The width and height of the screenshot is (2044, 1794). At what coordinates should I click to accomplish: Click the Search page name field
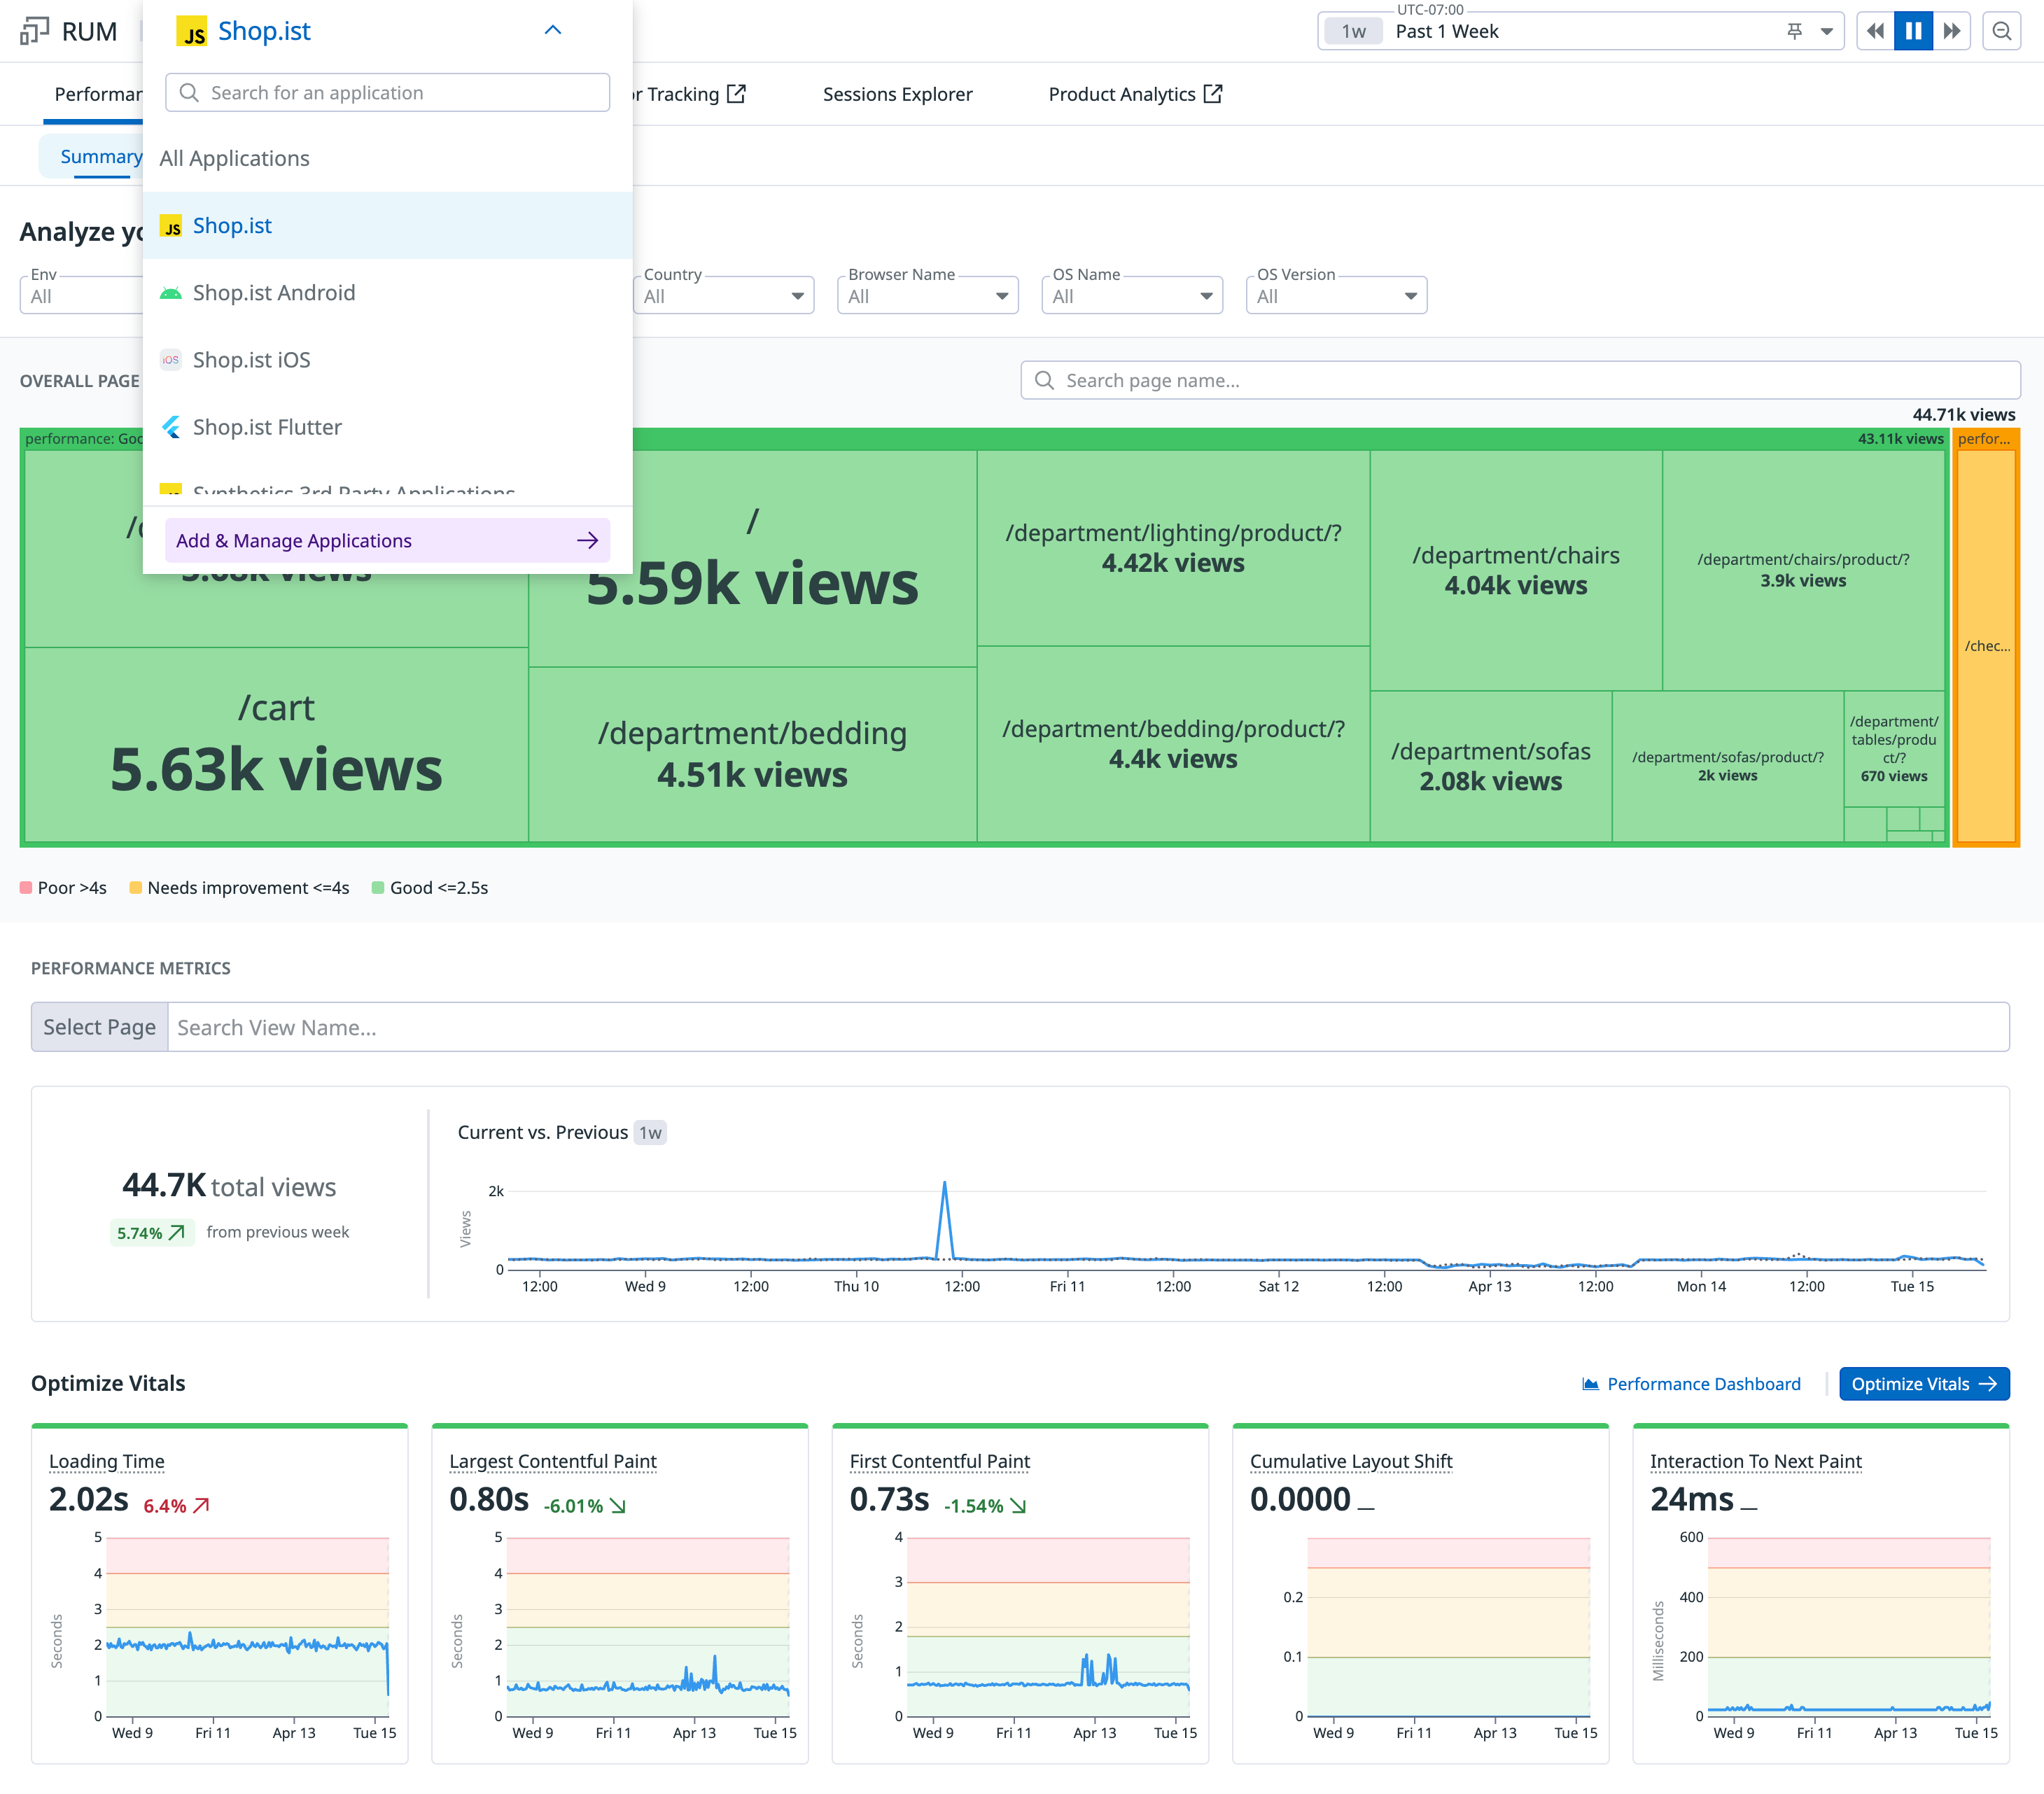[1520, 380]
